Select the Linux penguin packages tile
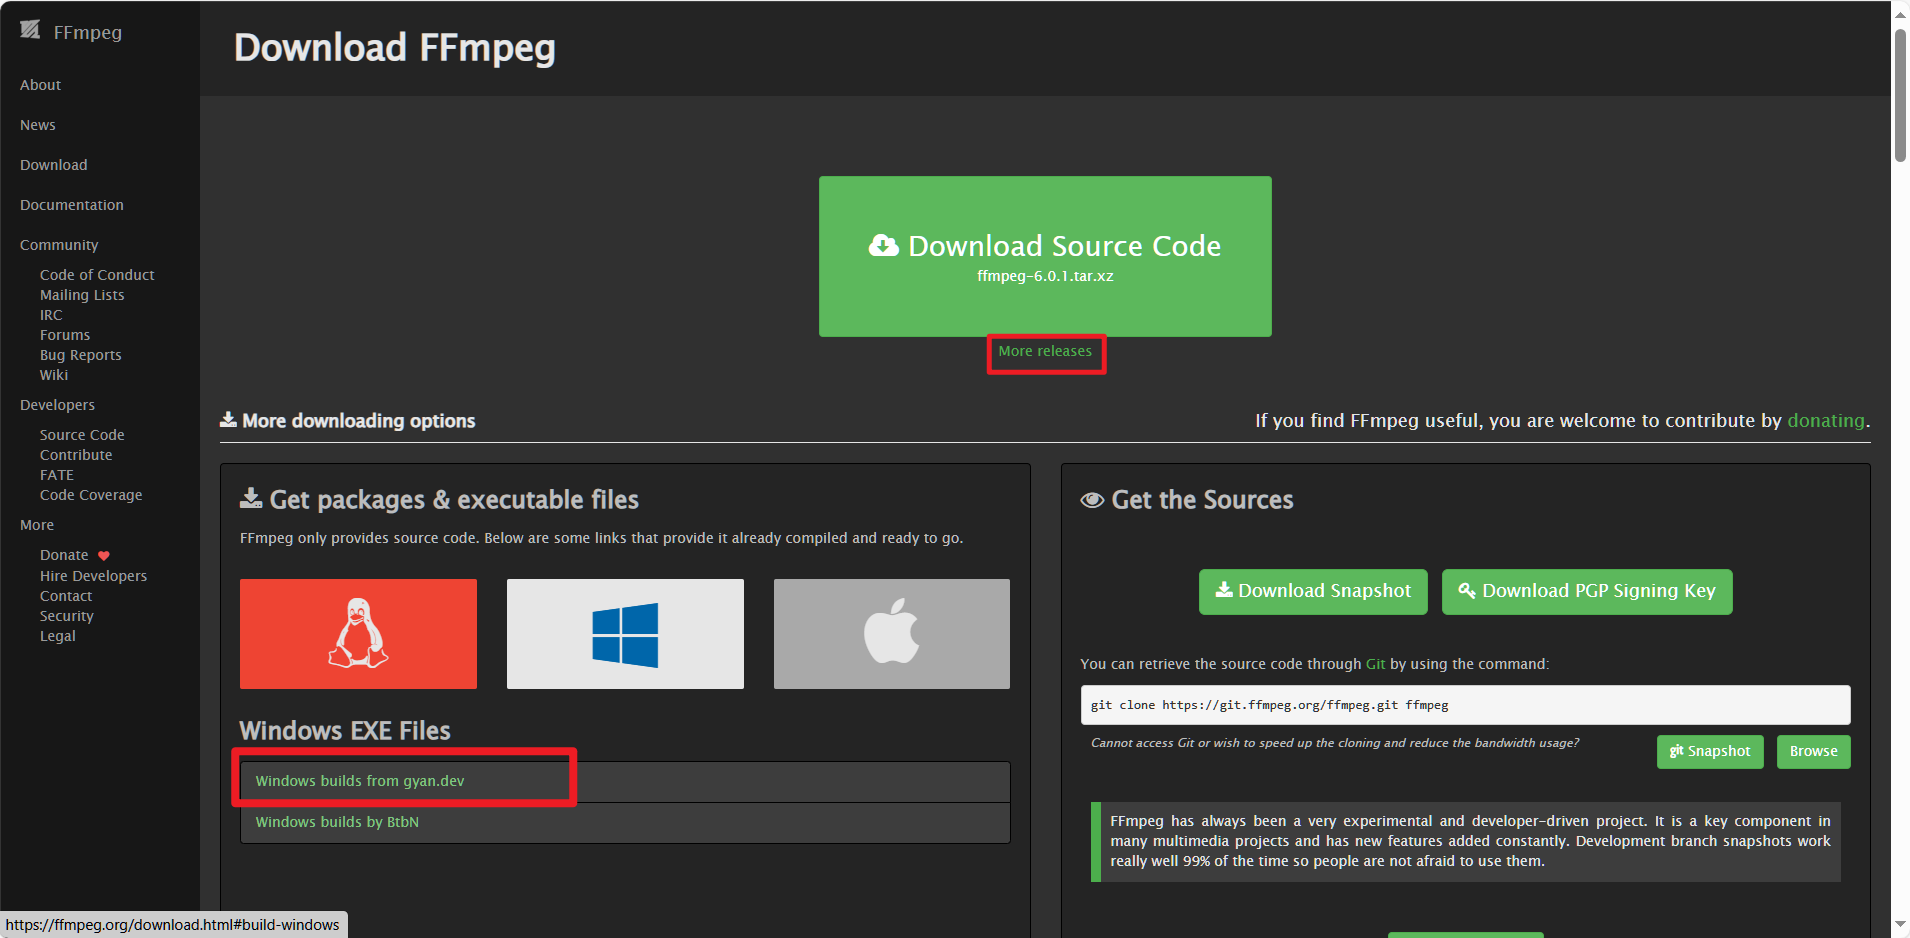Screen dimensions: 1910x938 coord(358,634)
